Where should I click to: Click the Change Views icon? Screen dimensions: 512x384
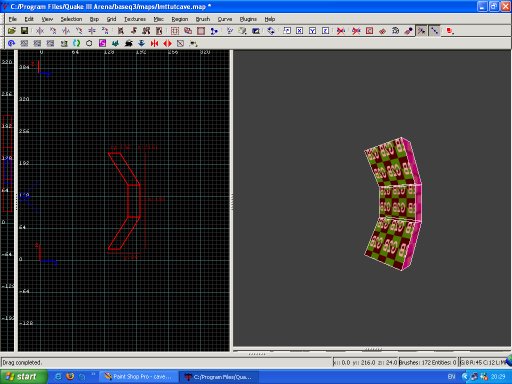coord(230,31)
